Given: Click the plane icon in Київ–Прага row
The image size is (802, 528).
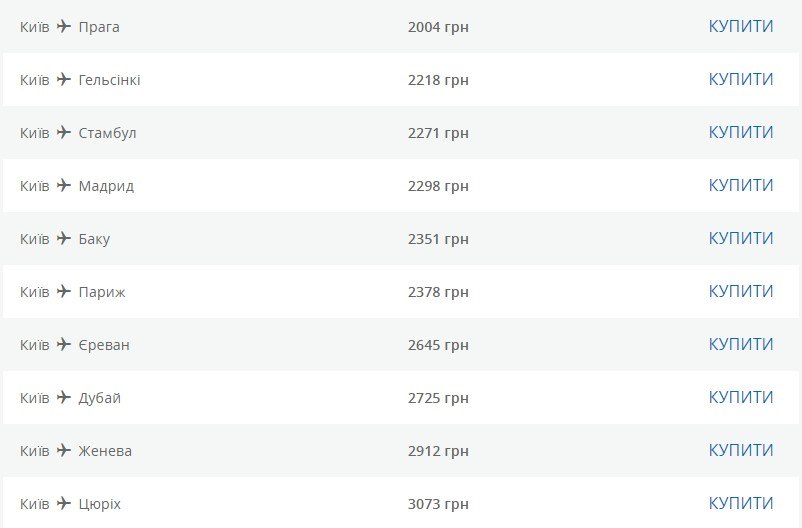Looking at the screenshot, I should pyautogui.click(x=64, y=26).
